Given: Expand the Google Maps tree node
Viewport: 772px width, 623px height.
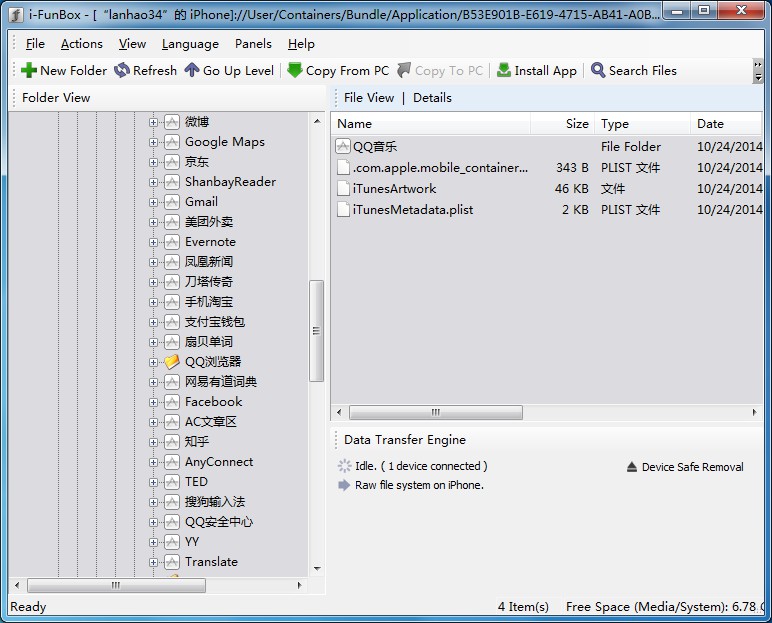Looking at the screenshot, I should click(153, 142).
